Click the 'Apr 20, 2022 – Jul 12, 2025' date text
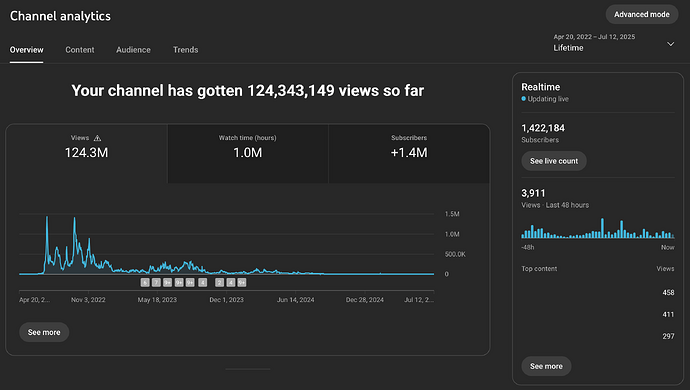 pyautogui.click(x=594, y=37)
